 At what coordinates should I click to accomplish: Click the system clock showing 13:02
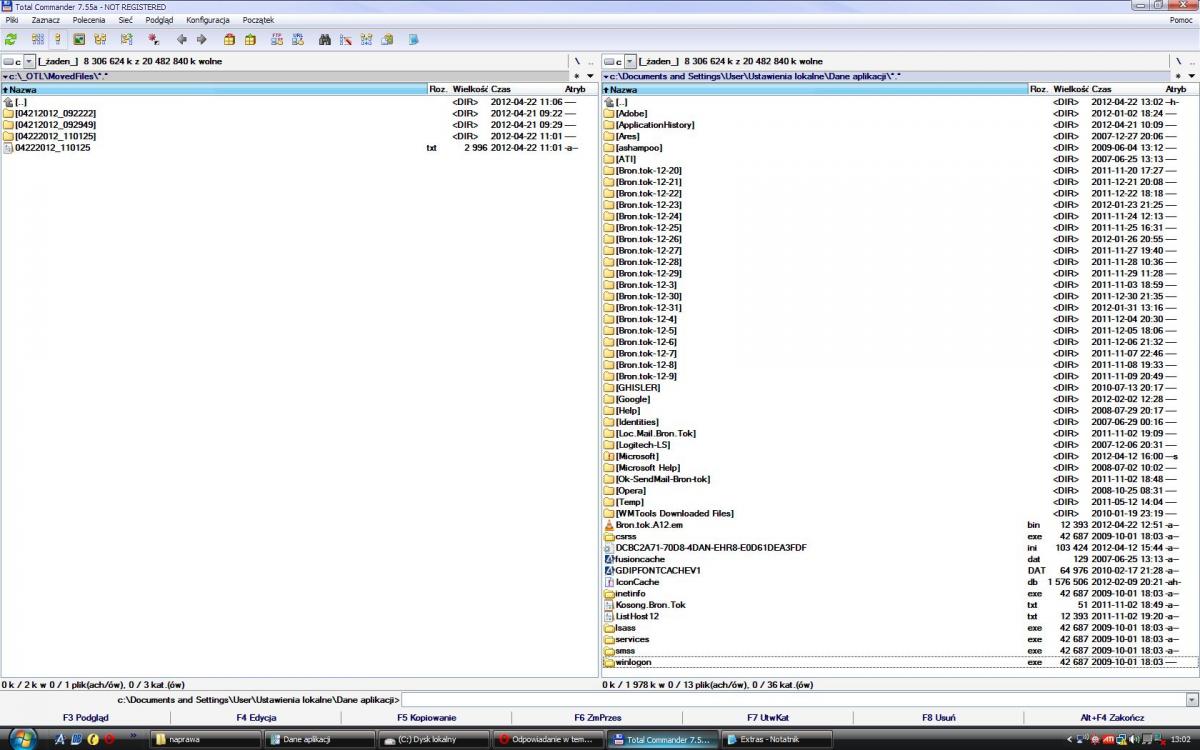pyautogui.click(x=1181, y=740)
